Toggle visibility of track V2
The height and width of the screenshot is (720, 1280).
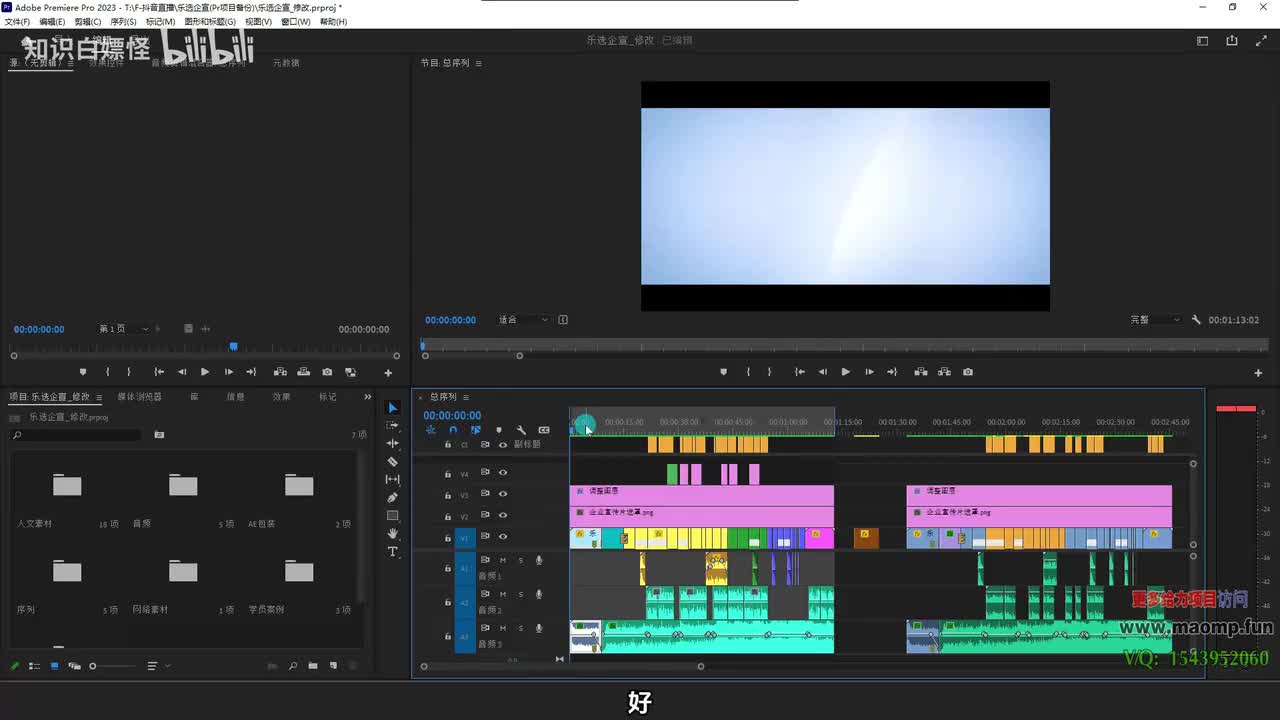503,516
